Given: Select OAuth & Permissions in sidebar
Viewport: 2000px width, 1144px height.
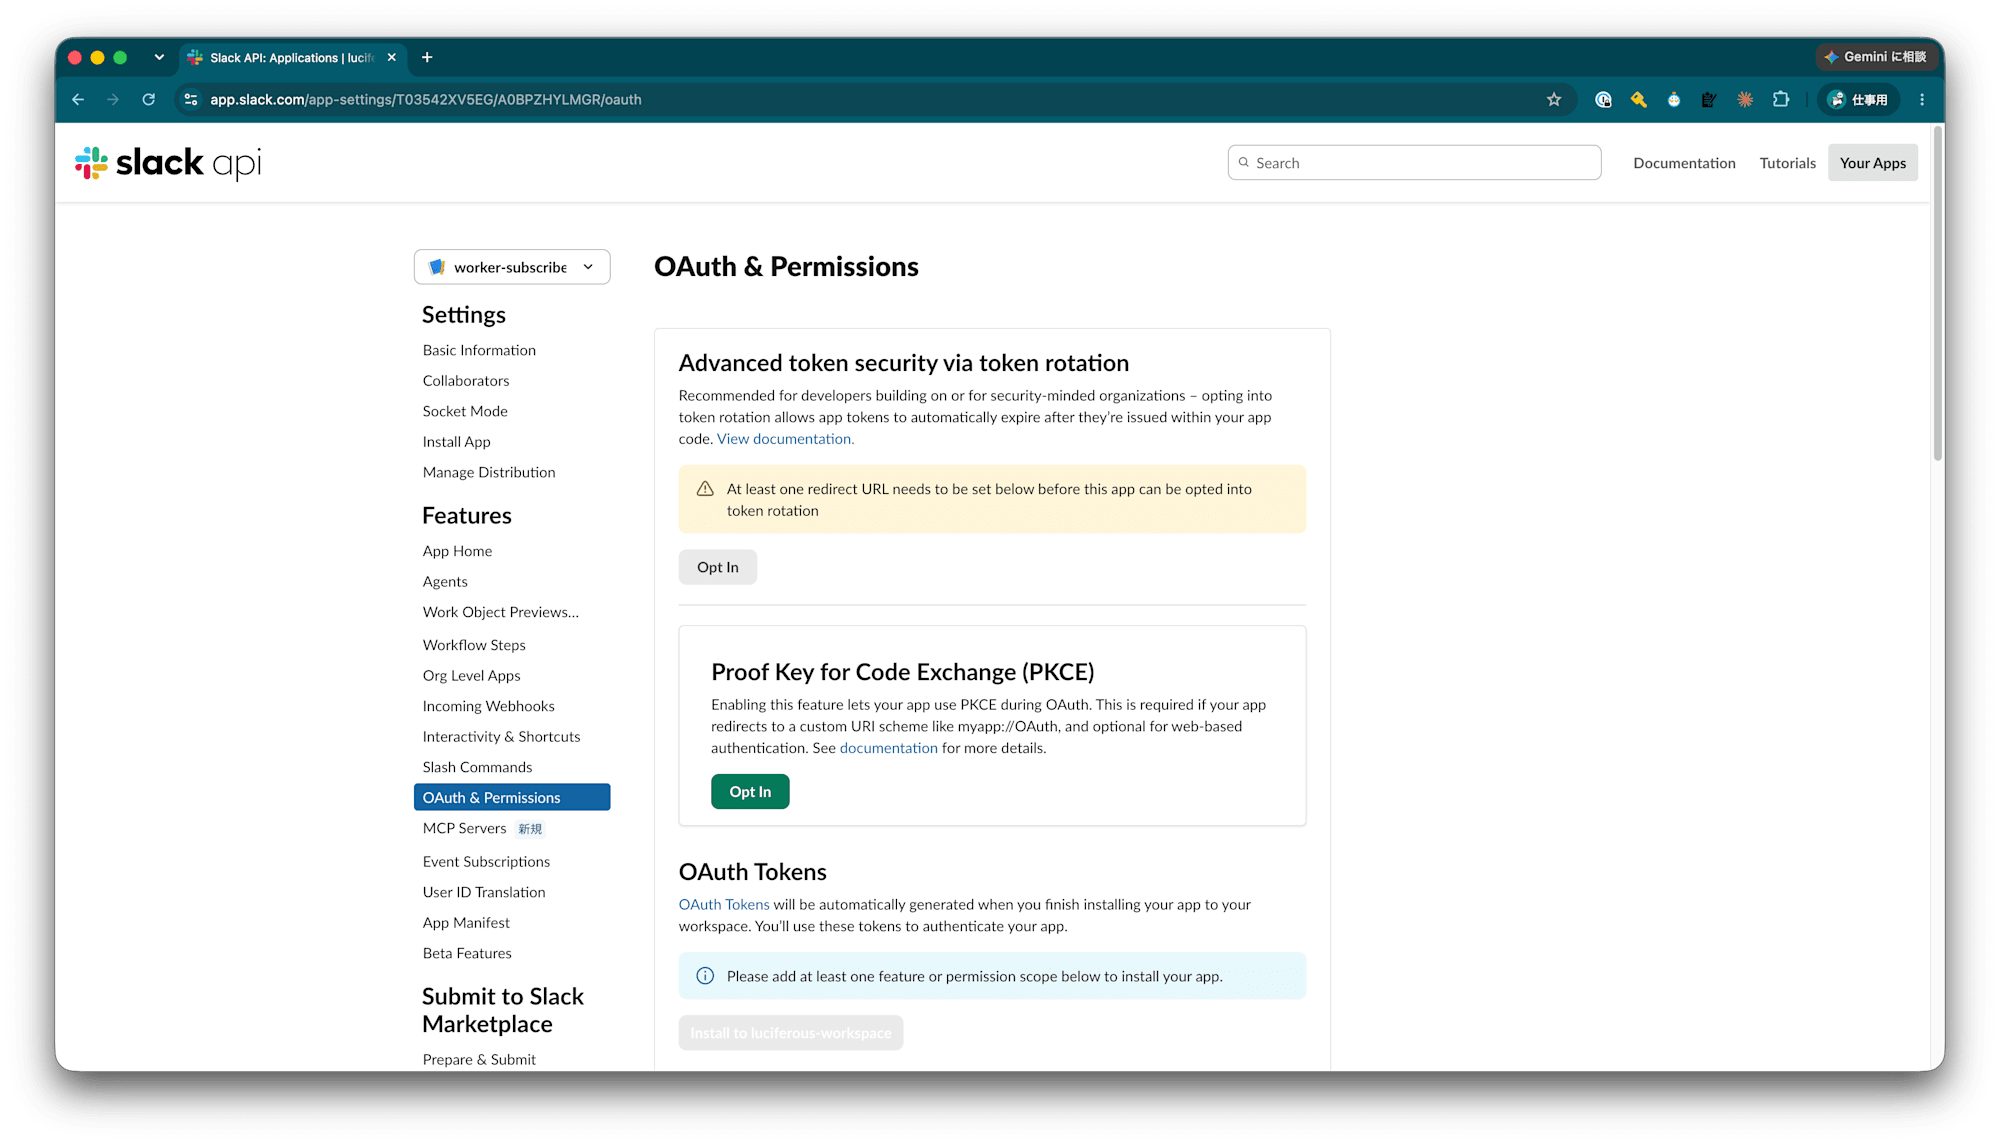Looking at the screenshot, I should point(512,797).
